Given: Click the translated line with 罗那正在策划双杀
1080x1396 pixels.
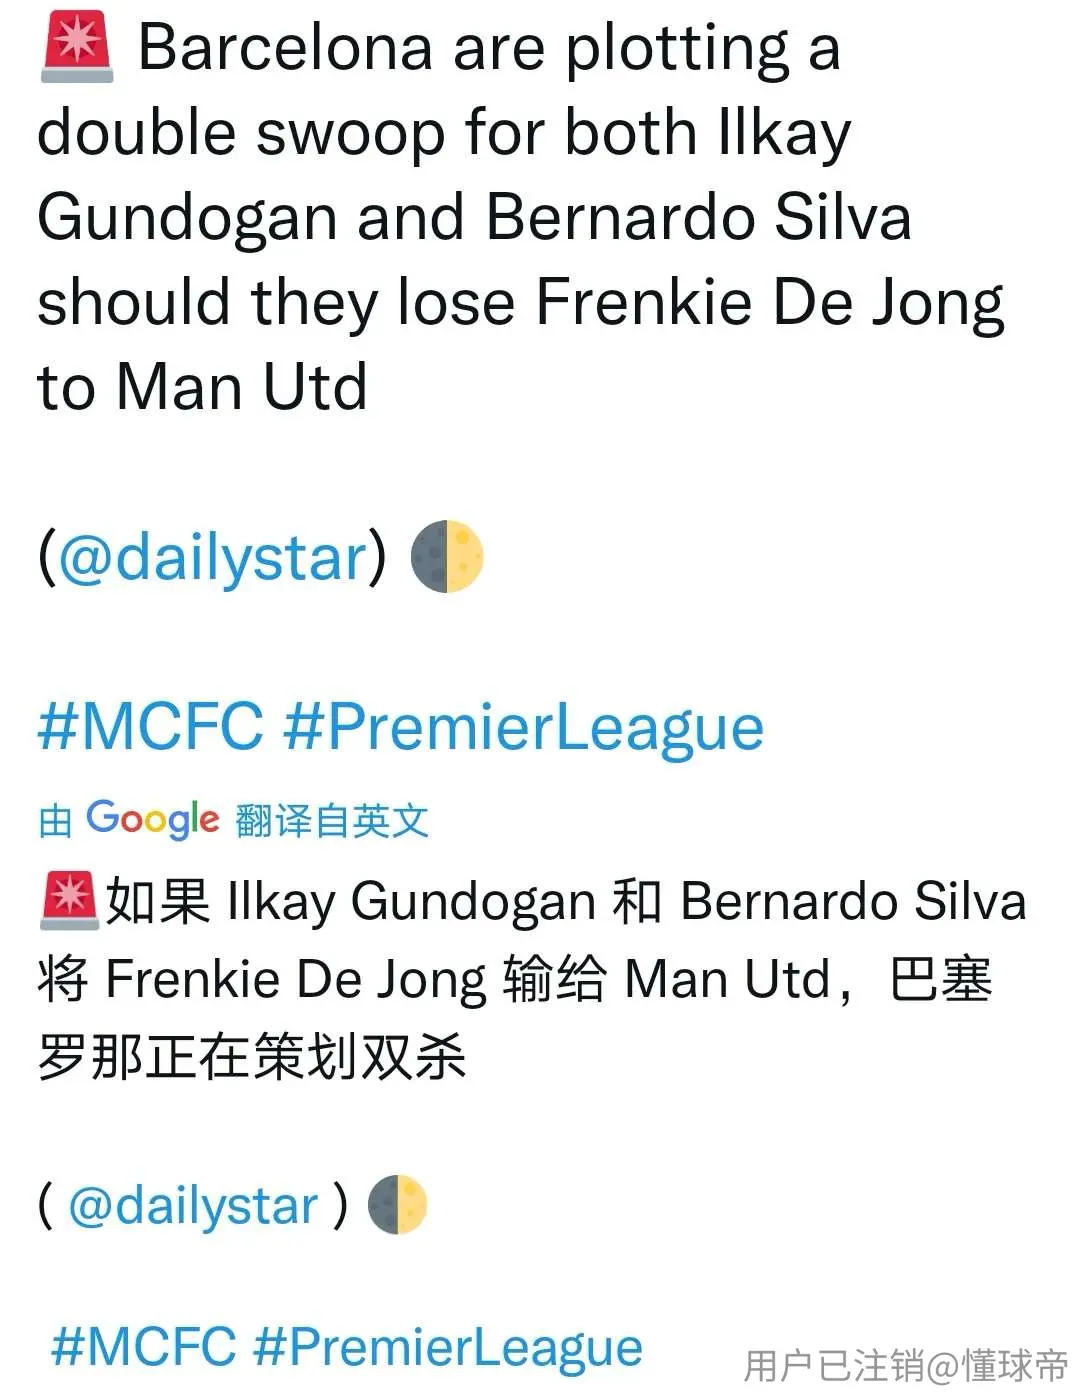Looking at the screenshot, I should point(252,1057).
